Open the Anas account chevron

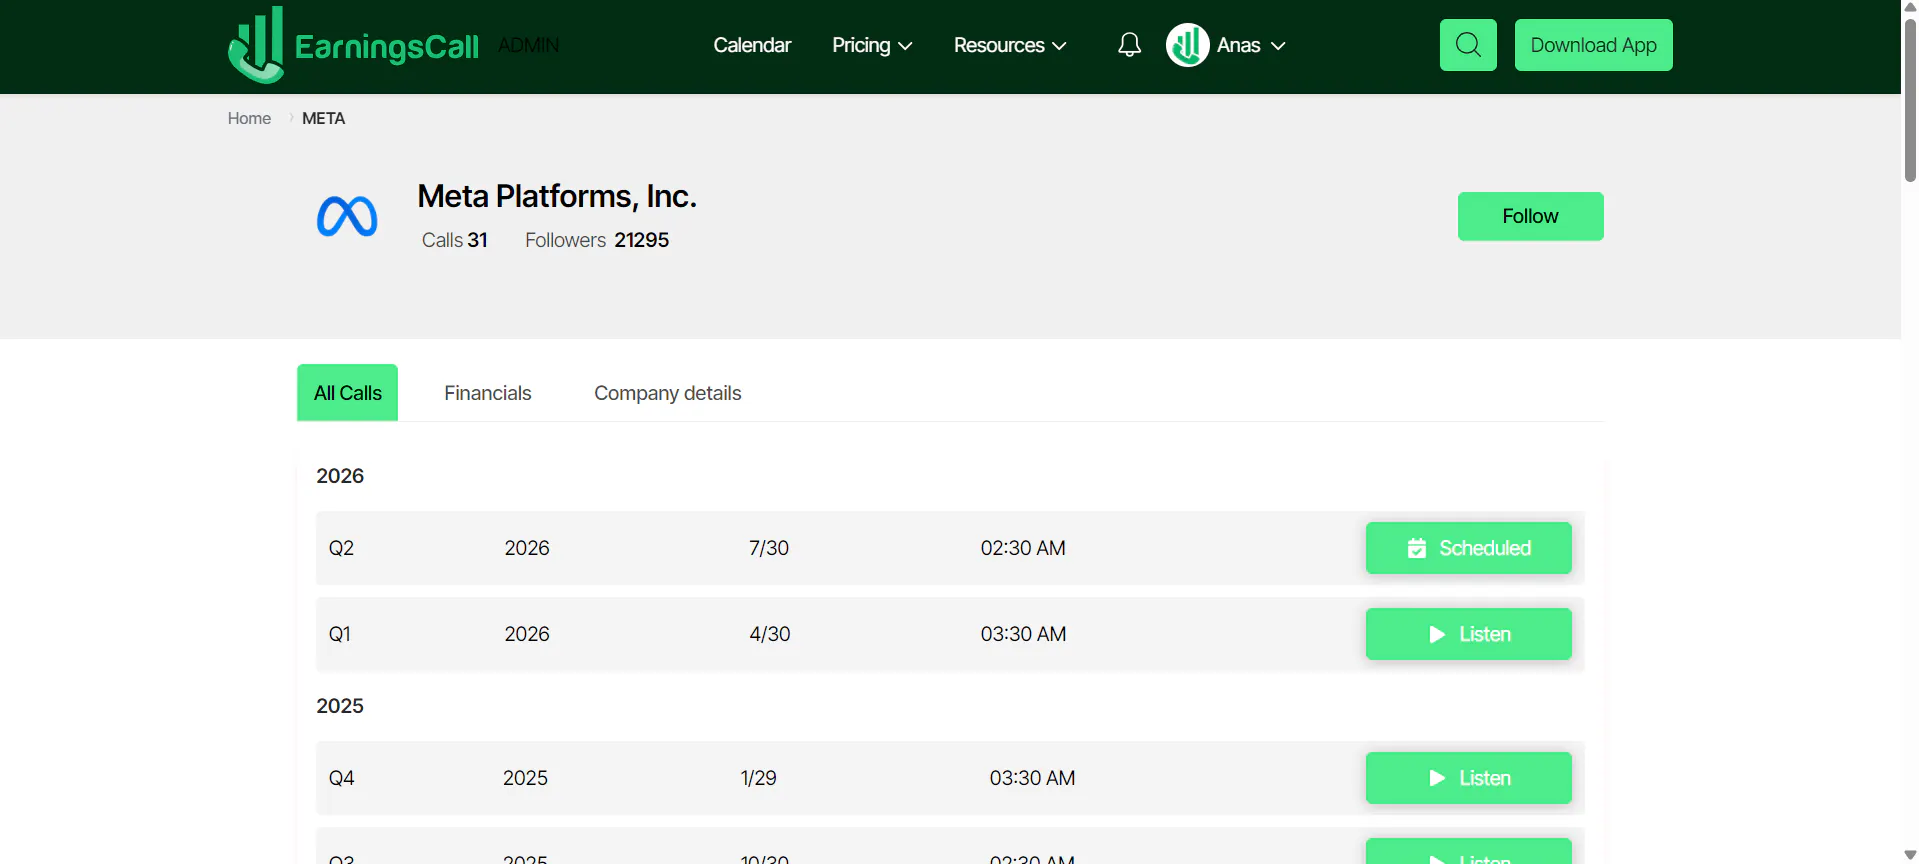pos(1278,46)
